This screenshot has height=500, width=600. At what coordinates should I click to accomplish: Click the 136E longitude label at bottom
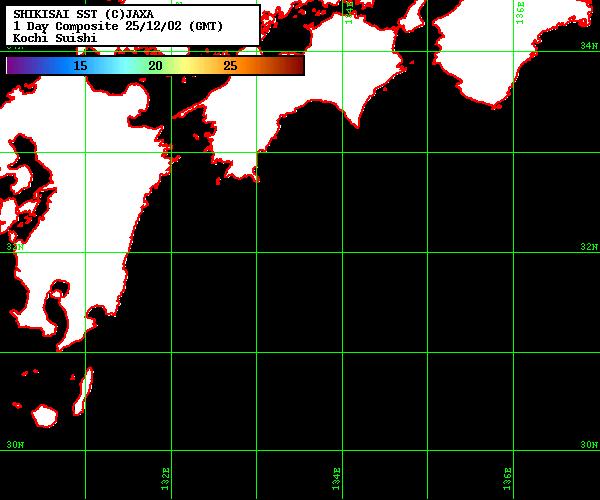pos(508,478)
